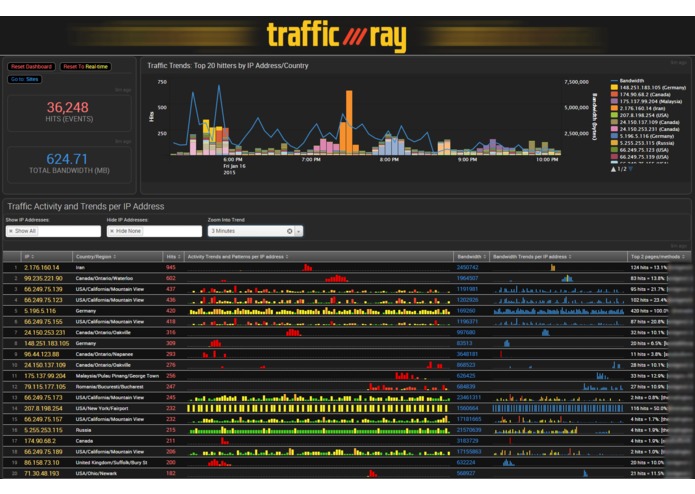This screenshot has width=695, height=494.
Task: Remove the Hide None tag in Hide IP Addresses
Action: pyautogui.click(x=112, y=231)
